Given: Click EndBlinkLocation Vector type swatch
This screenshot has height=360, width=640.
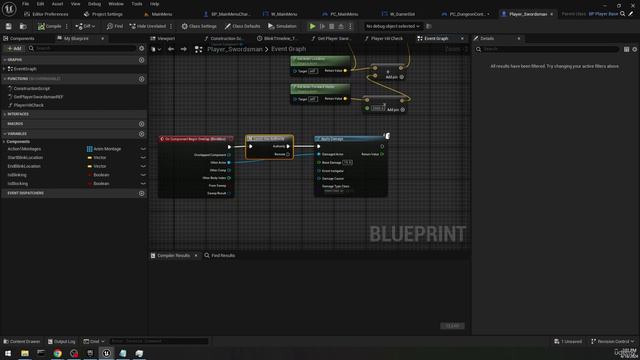Looking at the screenshot, I should click(89, 166).
